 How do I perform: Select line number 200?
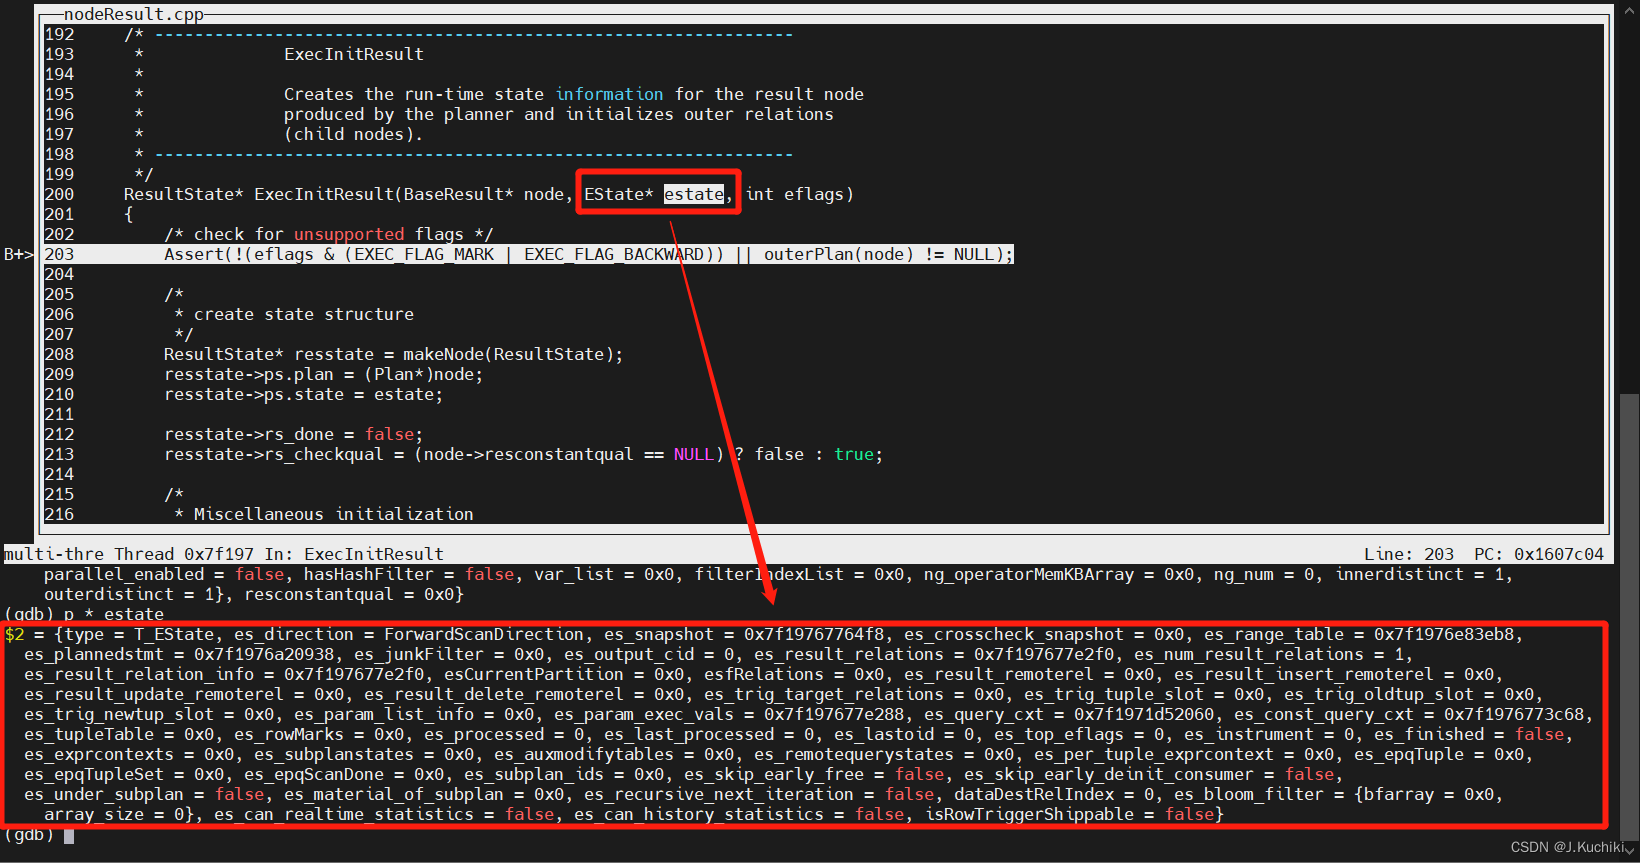pyautogui.click(x=59, y=194)
